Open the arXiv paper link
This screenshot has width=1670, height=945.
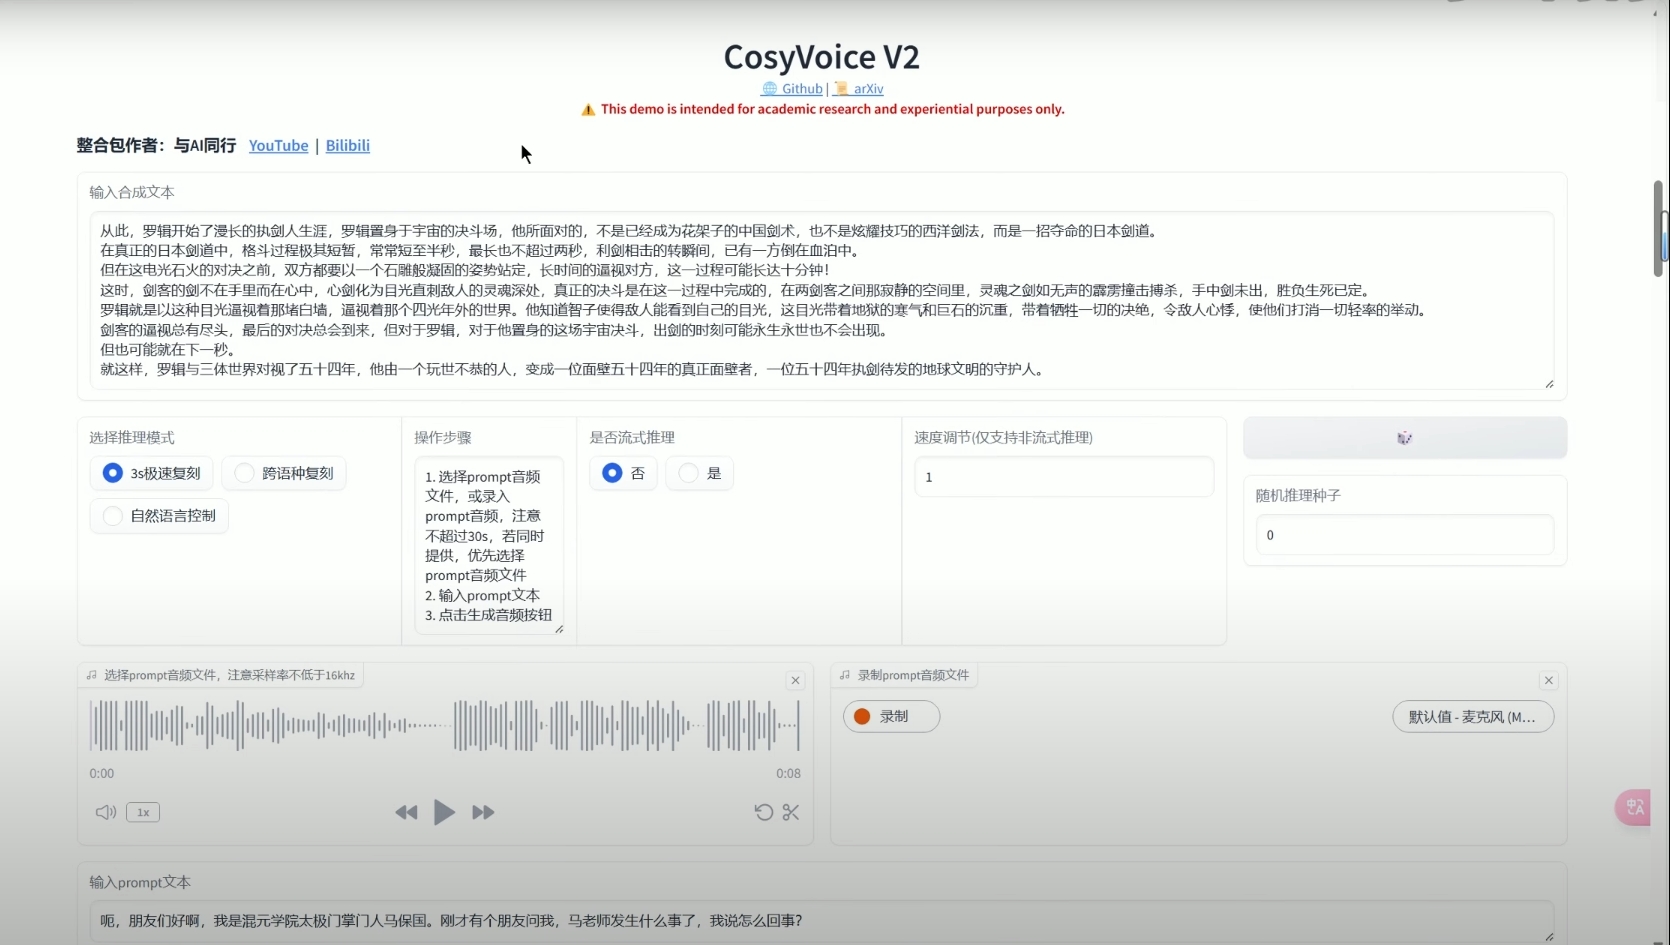tap(868, 88)
